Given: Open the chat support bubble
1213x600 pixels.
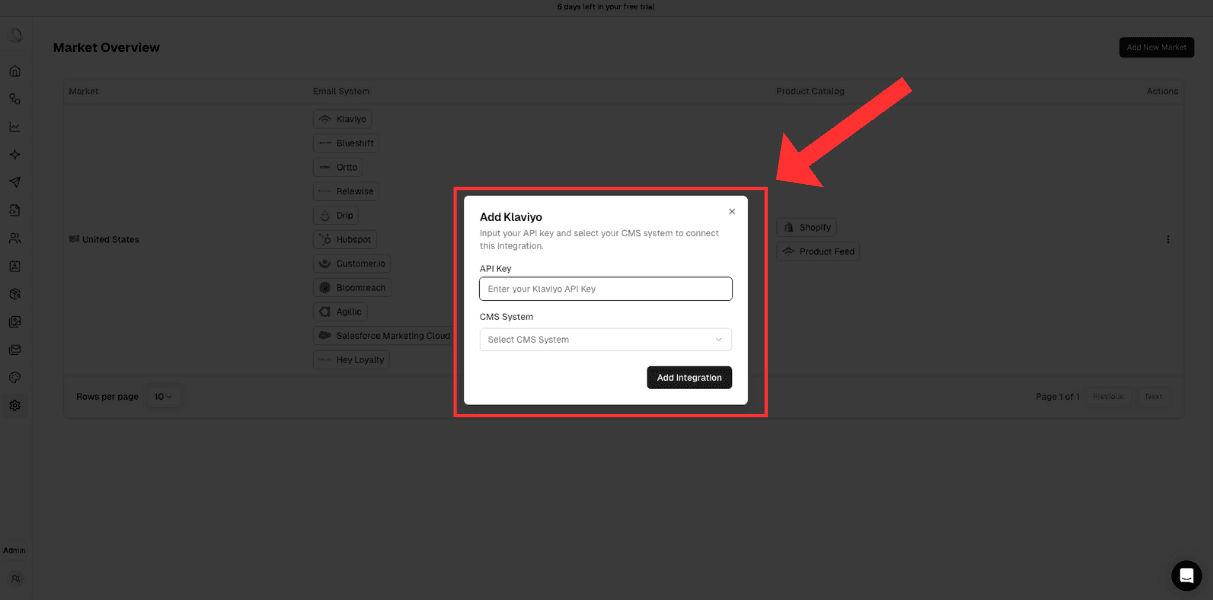Looking at the screenshot, I should (x=1186, y=575).
